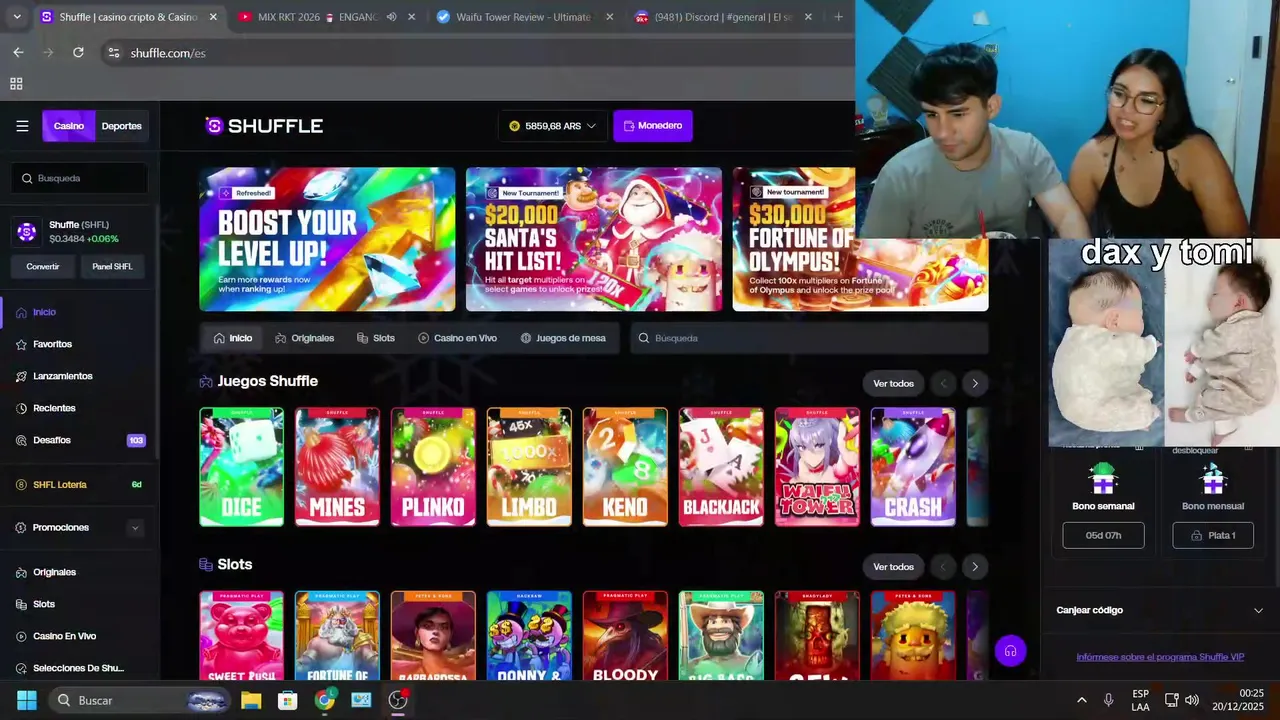Open the Boost Your Level Up banner
Image resolution: width=1280 pixels, height=720 pixels.
(x=327, y=239)
